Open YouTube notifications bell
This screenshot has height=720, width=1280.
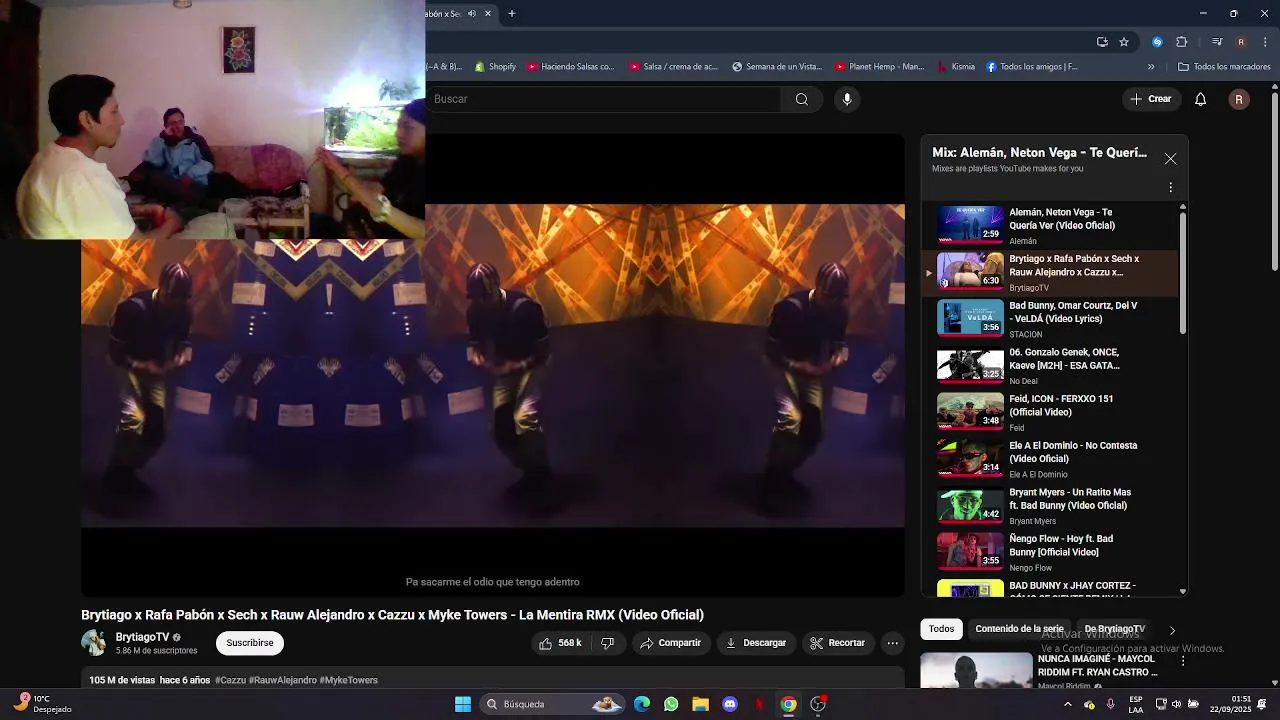click(1201, 99)
